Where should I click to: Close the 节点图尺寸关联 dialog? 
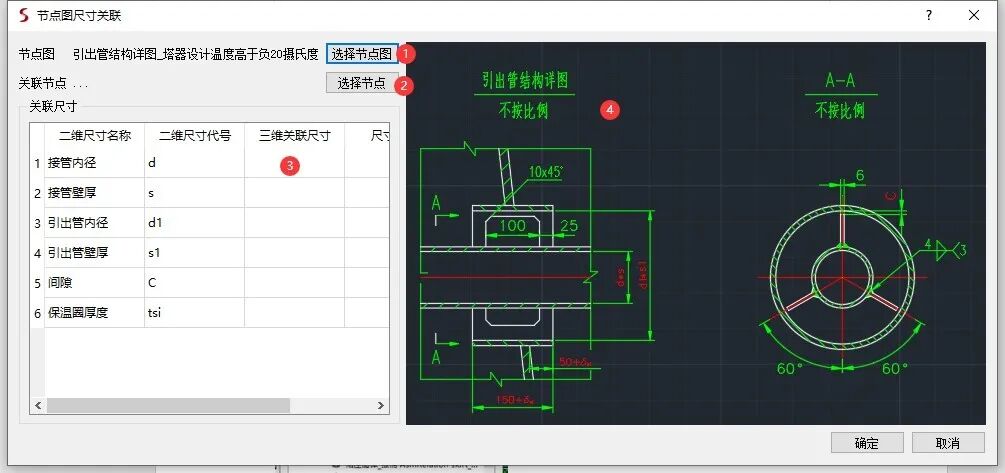pos(974,15)
